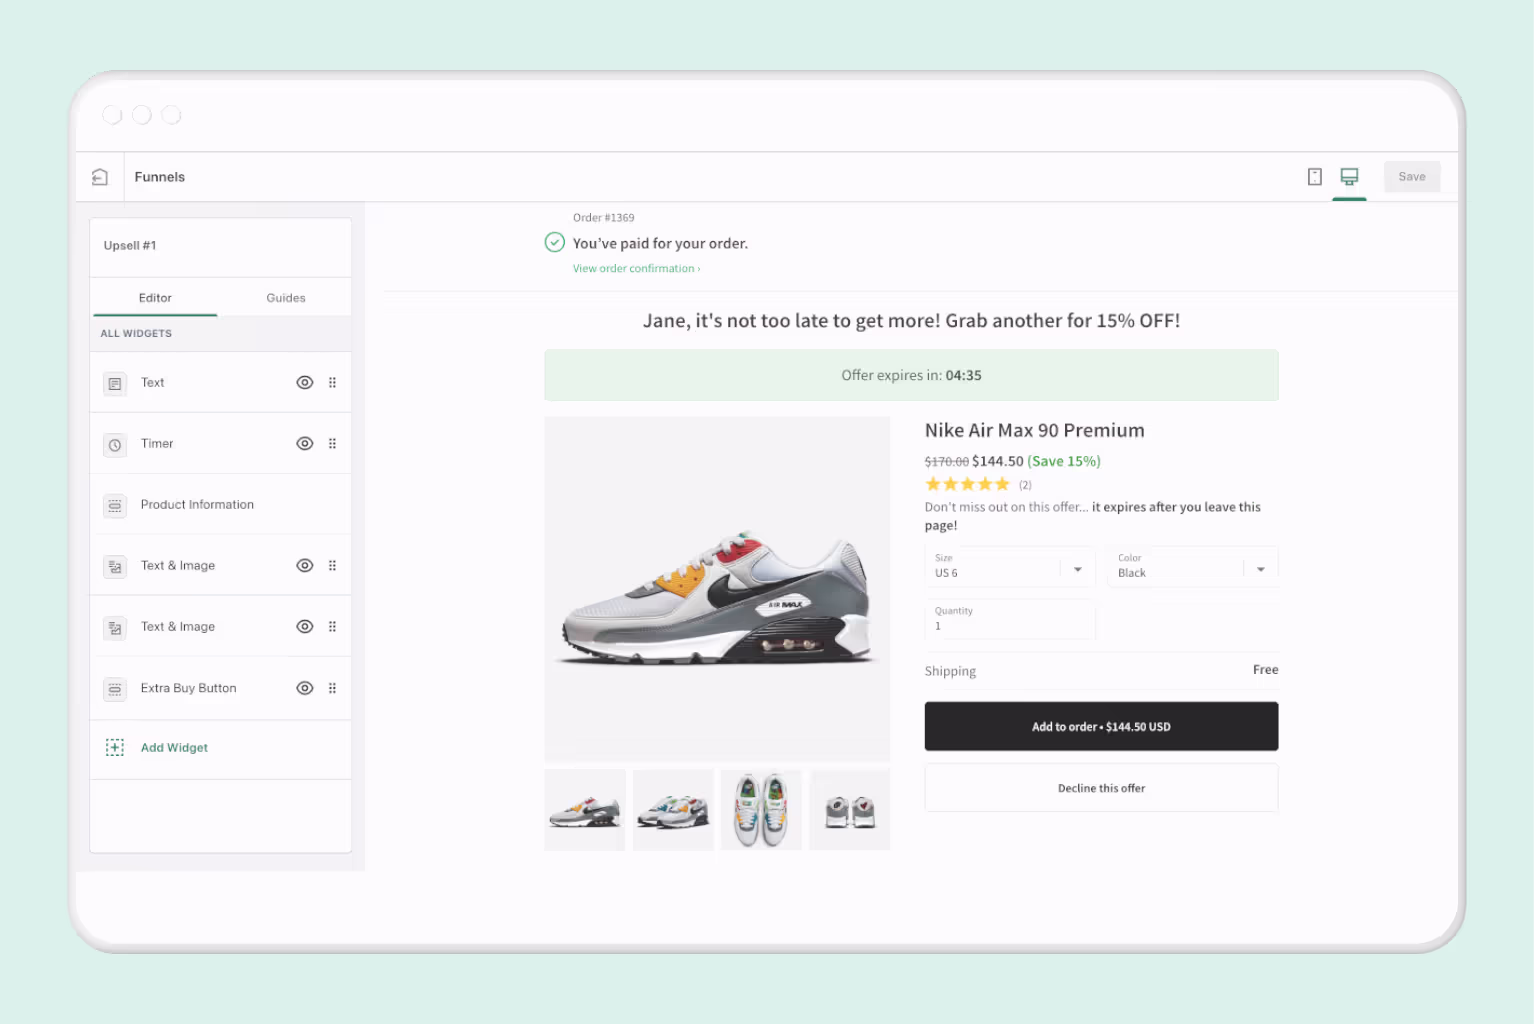Image resolution: width=1534 pixels, height=1024 pixels.
Task: Select the Product Information widget label
Action: [x=197, y=505]
